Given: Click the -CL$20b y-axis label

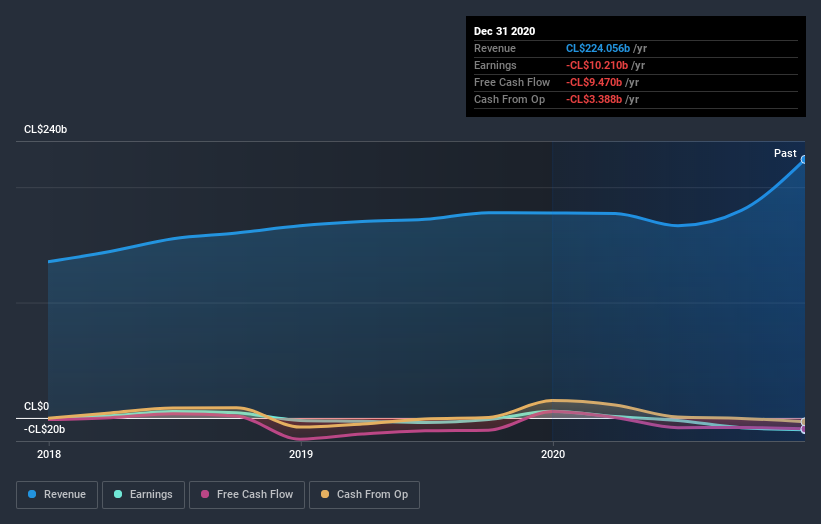Looking at the screenshot, I should (45, 429).
